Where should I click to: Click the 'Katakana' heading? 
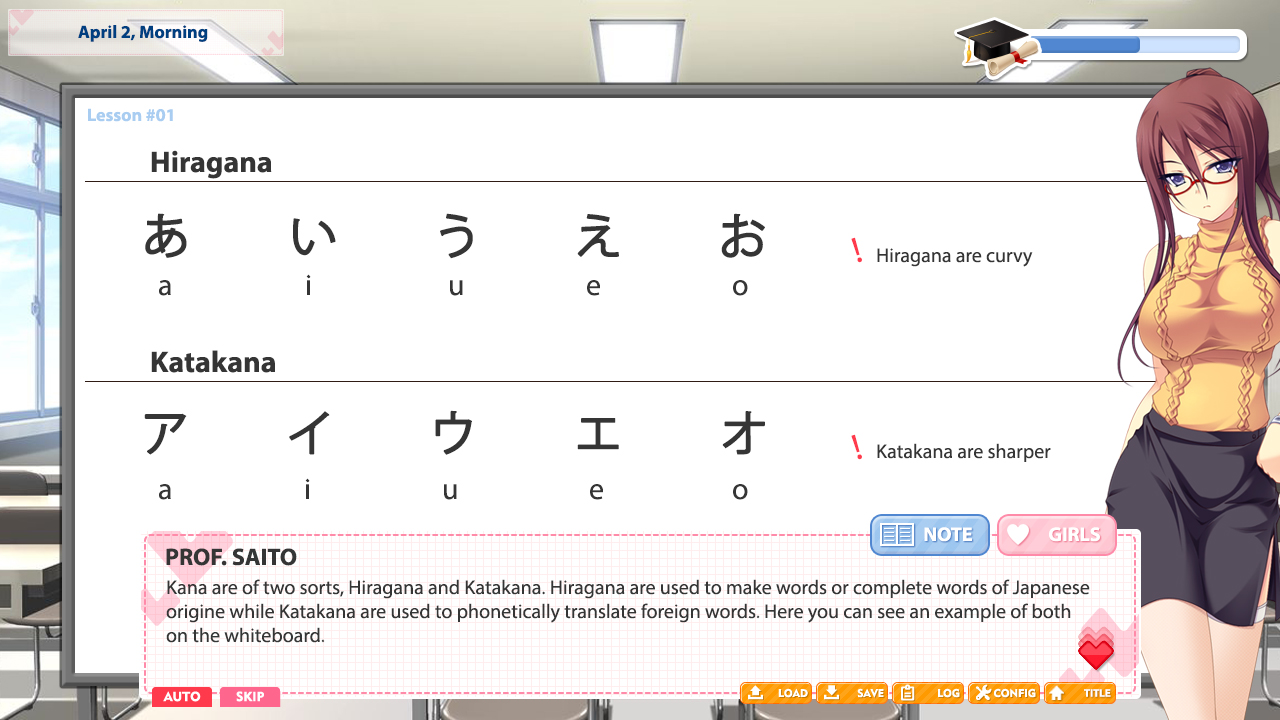coord(213,362)
